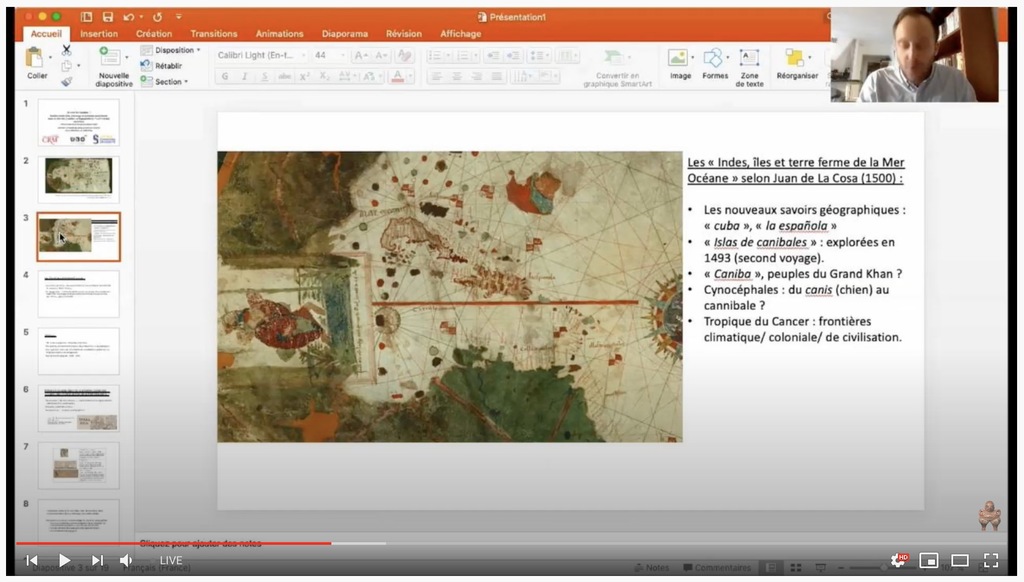The height and width of the screenshot is (582, 1024).
Task: Mute the video with the speaker icon
Action: tap(126, 560)
